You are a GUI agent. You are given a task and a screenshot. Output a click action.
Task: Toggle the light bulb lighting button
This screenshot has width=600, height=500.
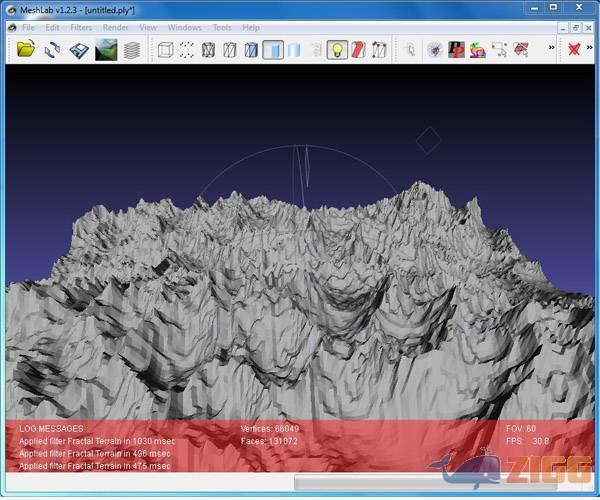[x=338, y=48]
